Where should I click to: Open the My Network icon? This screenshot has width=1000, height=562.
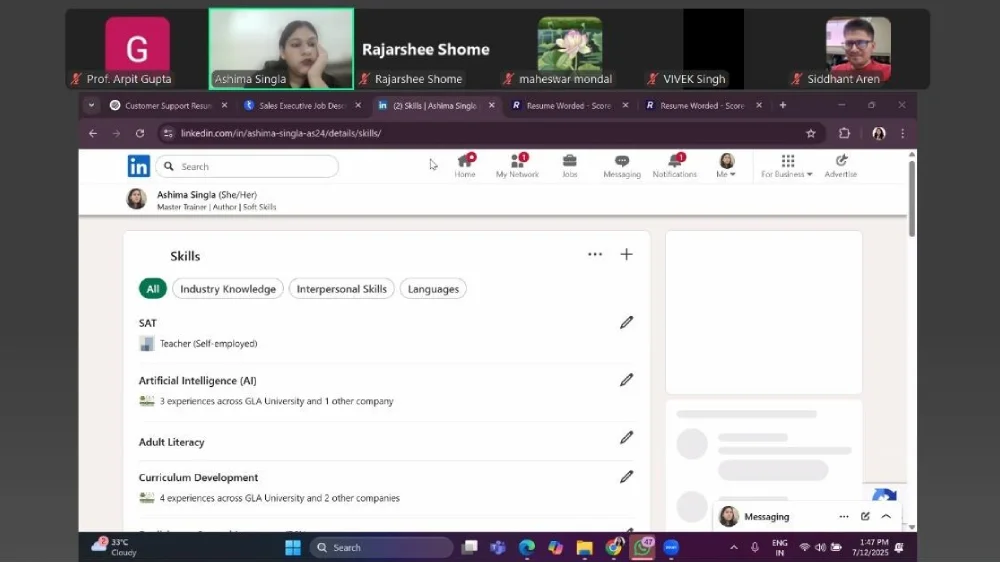tap(517, 165)
